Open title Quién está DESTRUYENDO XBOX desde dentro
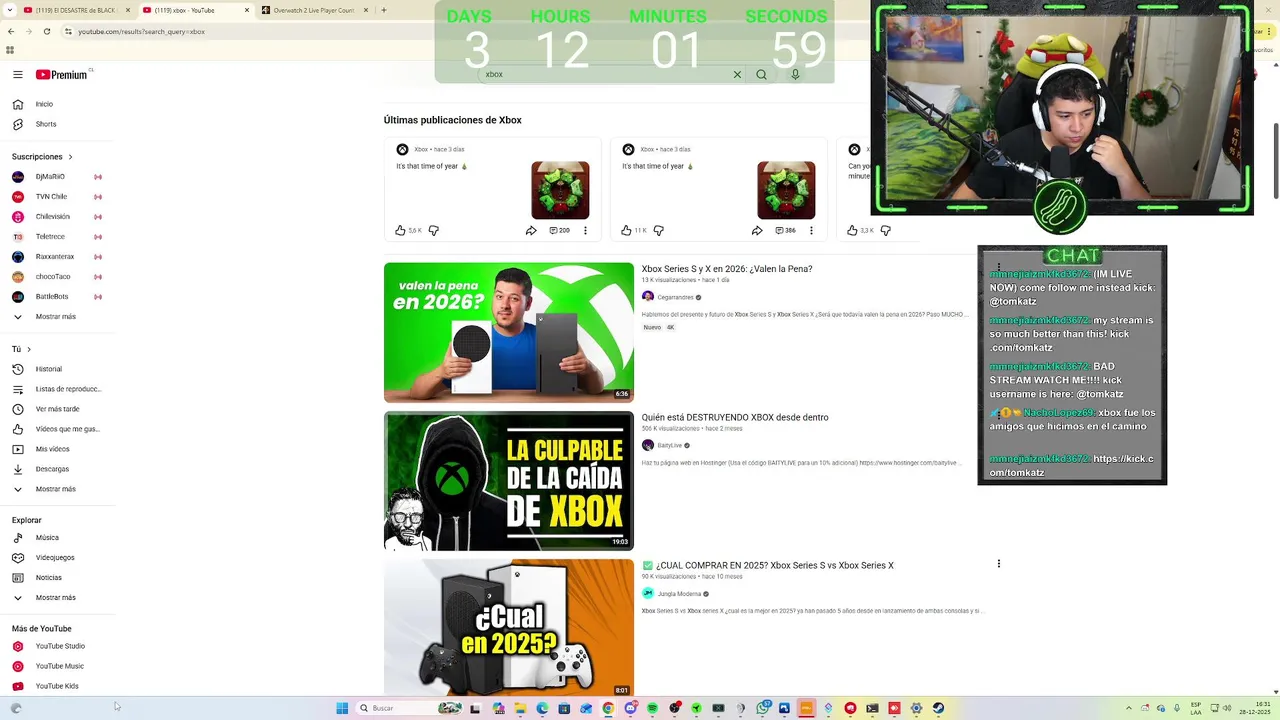 point(734,417)
